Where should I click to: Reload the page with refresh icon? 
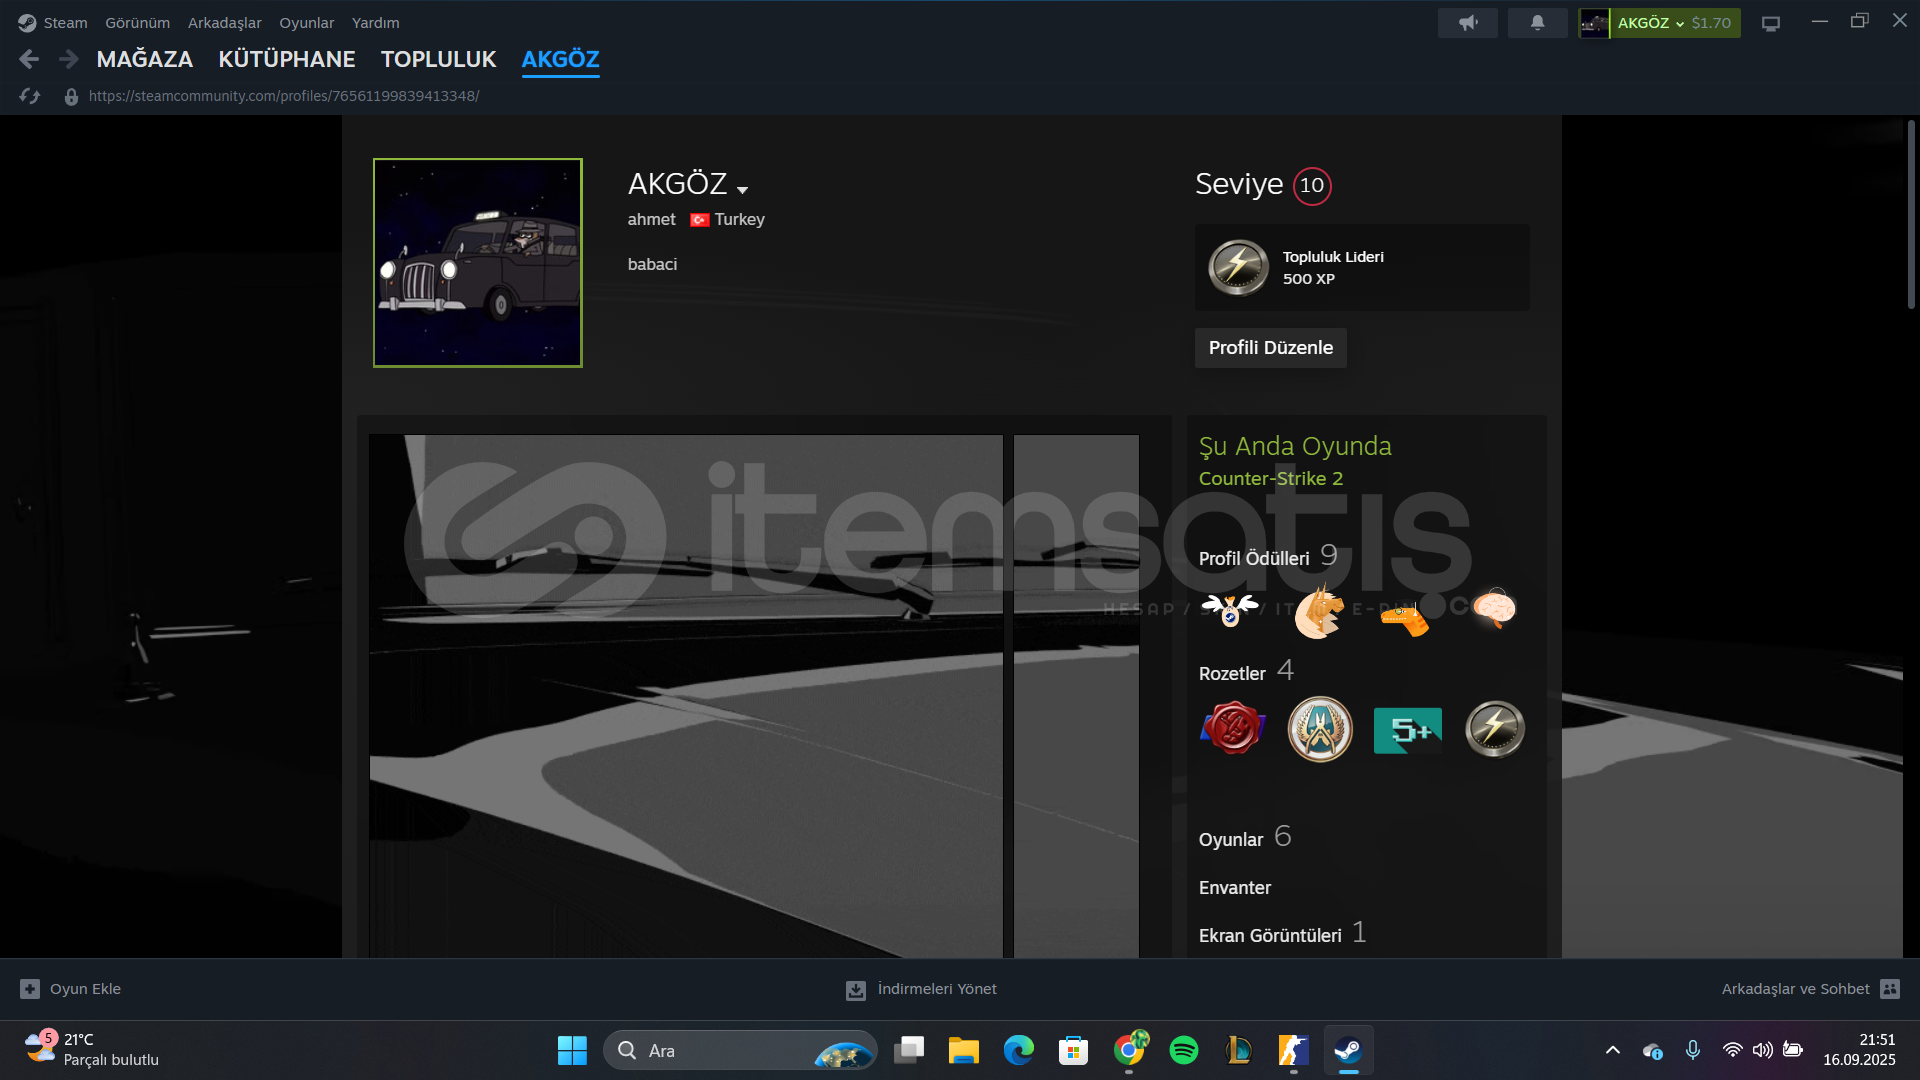pos(30,96)
